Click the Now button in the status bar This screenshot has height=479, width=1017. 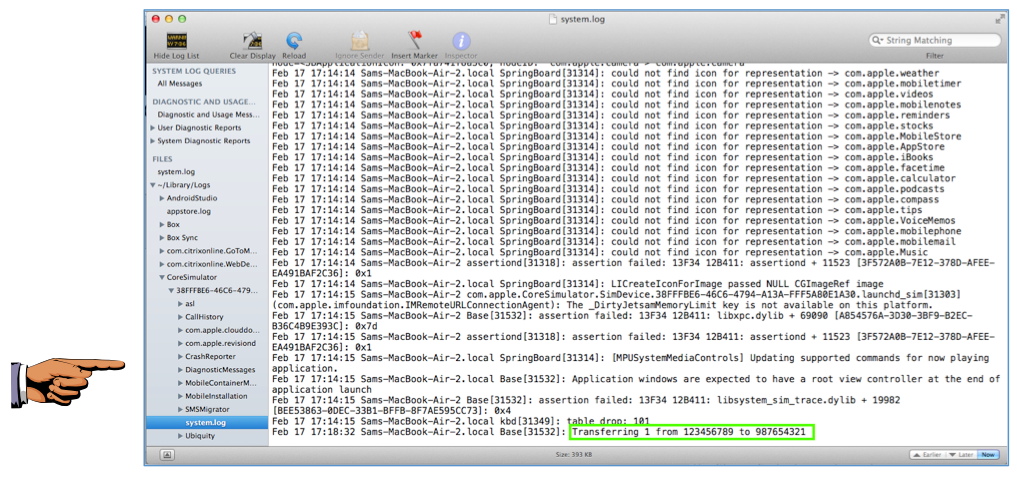[x=988, y=455]
